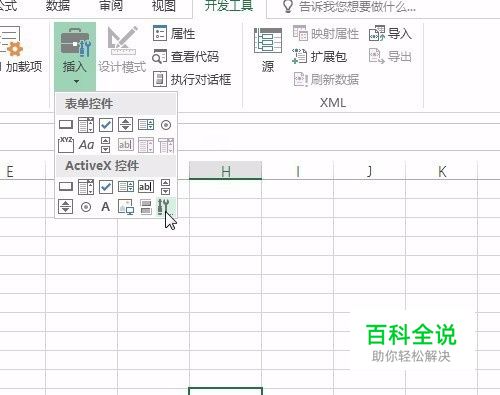Click XML Map Properties

326,33
